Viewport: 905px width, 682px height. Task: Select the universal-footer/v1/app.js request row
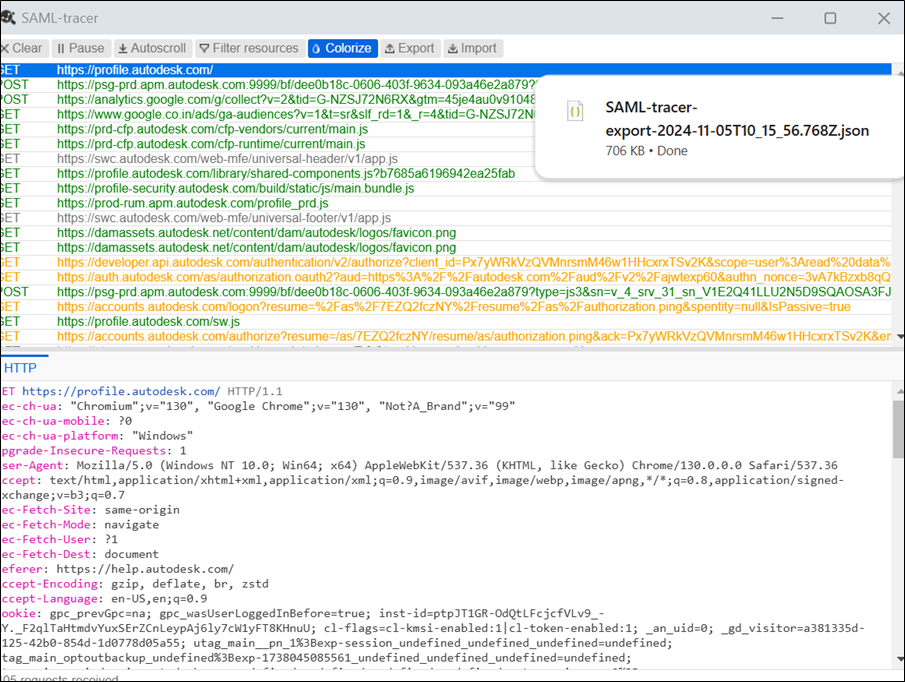(x=446, y=218)
